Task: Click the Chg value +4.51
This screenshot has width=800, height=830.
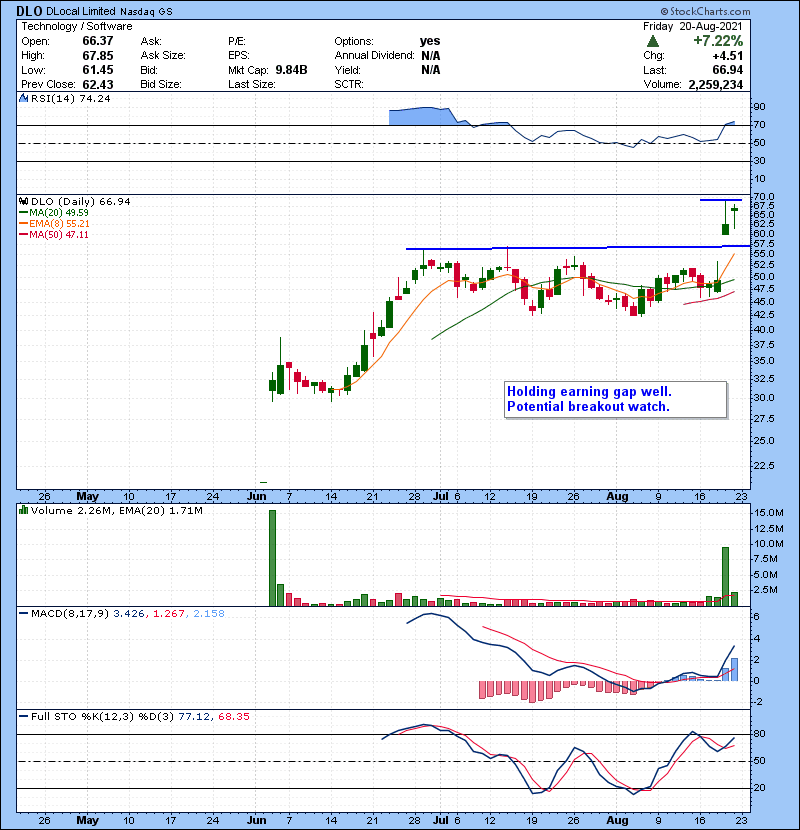Action: click(727, 56)
